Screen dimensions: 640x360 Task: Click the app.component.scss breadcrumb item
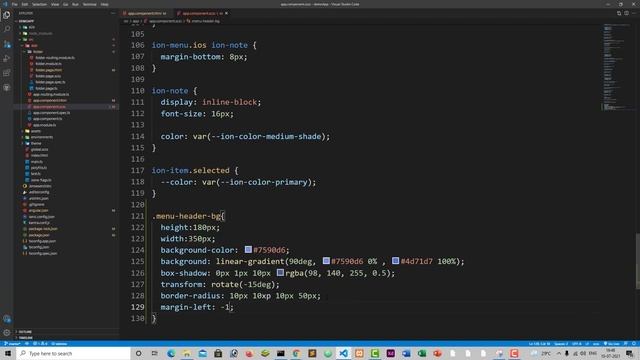click(x=162, y=21)
